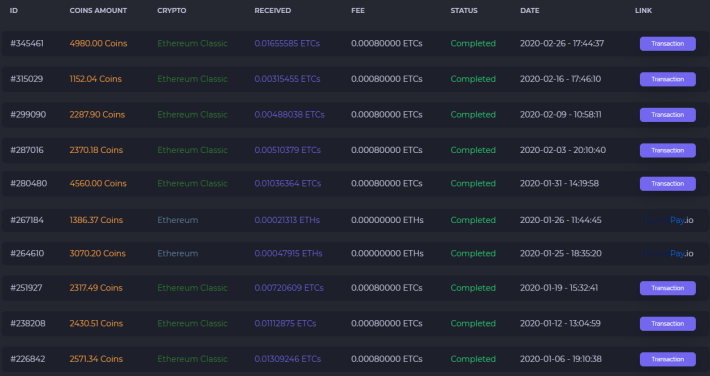The image size is (710, 376).
Task: Click received value 0.01112875 ETCs
Action: [x=285, y=323]
